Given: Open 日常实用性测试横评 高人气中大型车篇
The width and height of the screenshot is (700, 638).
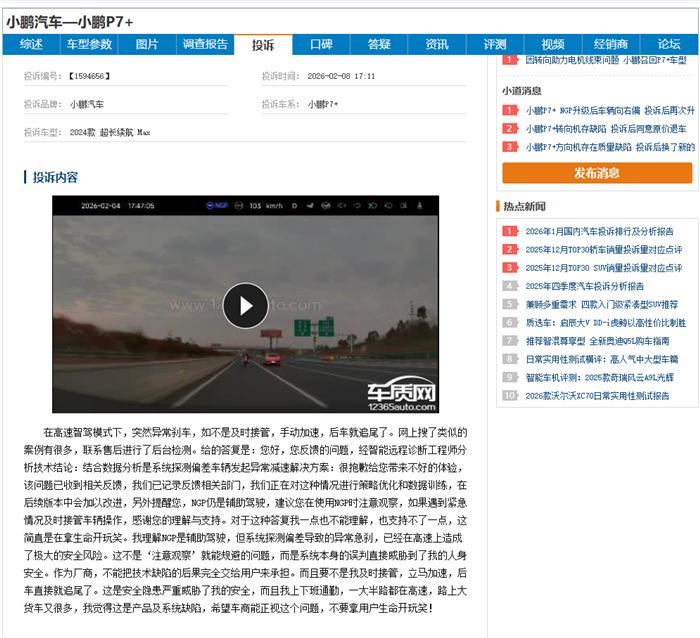Looking at the screenshot, I should point(601,359).
